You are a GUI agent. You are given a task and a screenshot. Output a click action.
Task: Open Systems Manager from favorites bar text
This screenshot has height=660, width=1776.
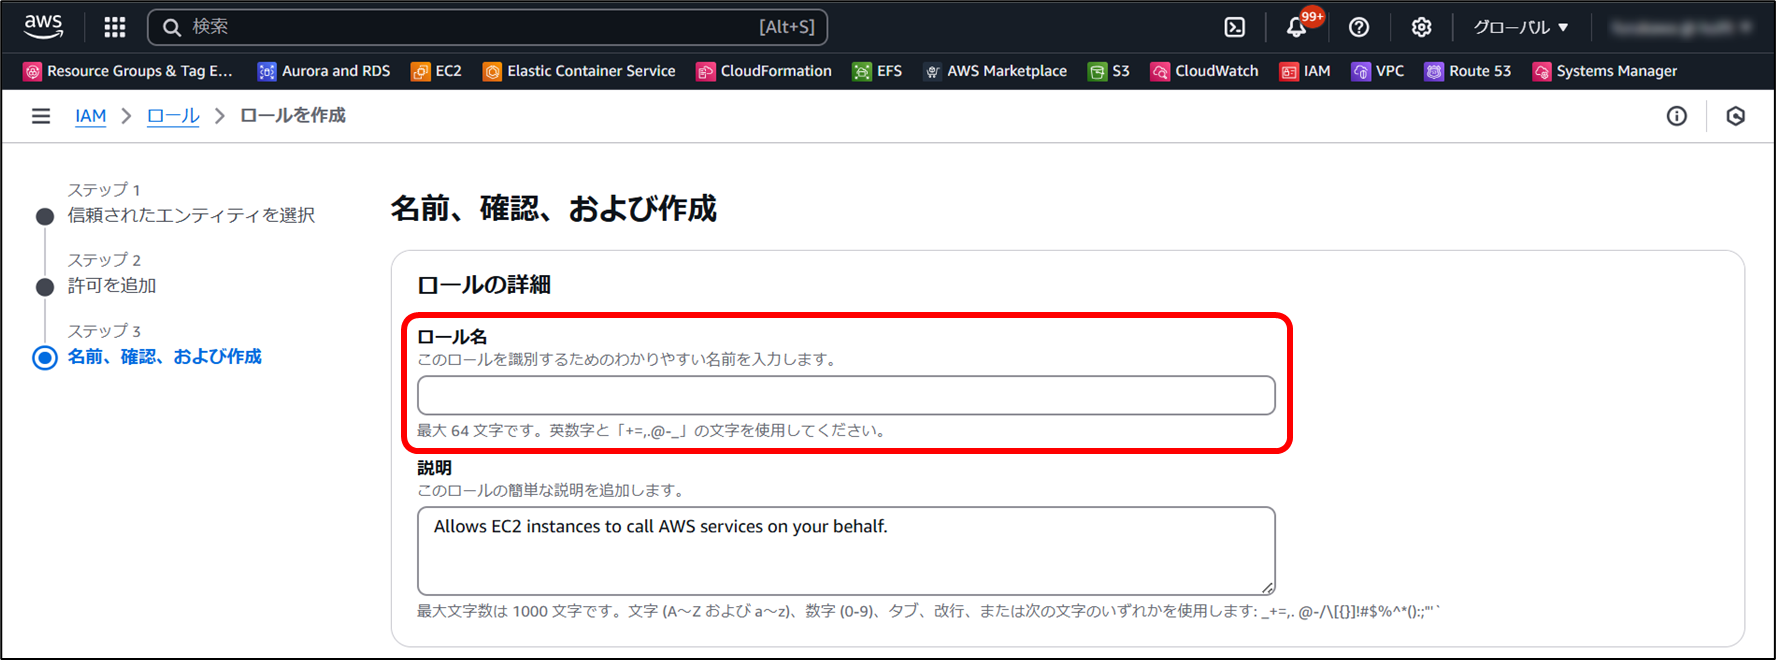[x=1617, y=71]
